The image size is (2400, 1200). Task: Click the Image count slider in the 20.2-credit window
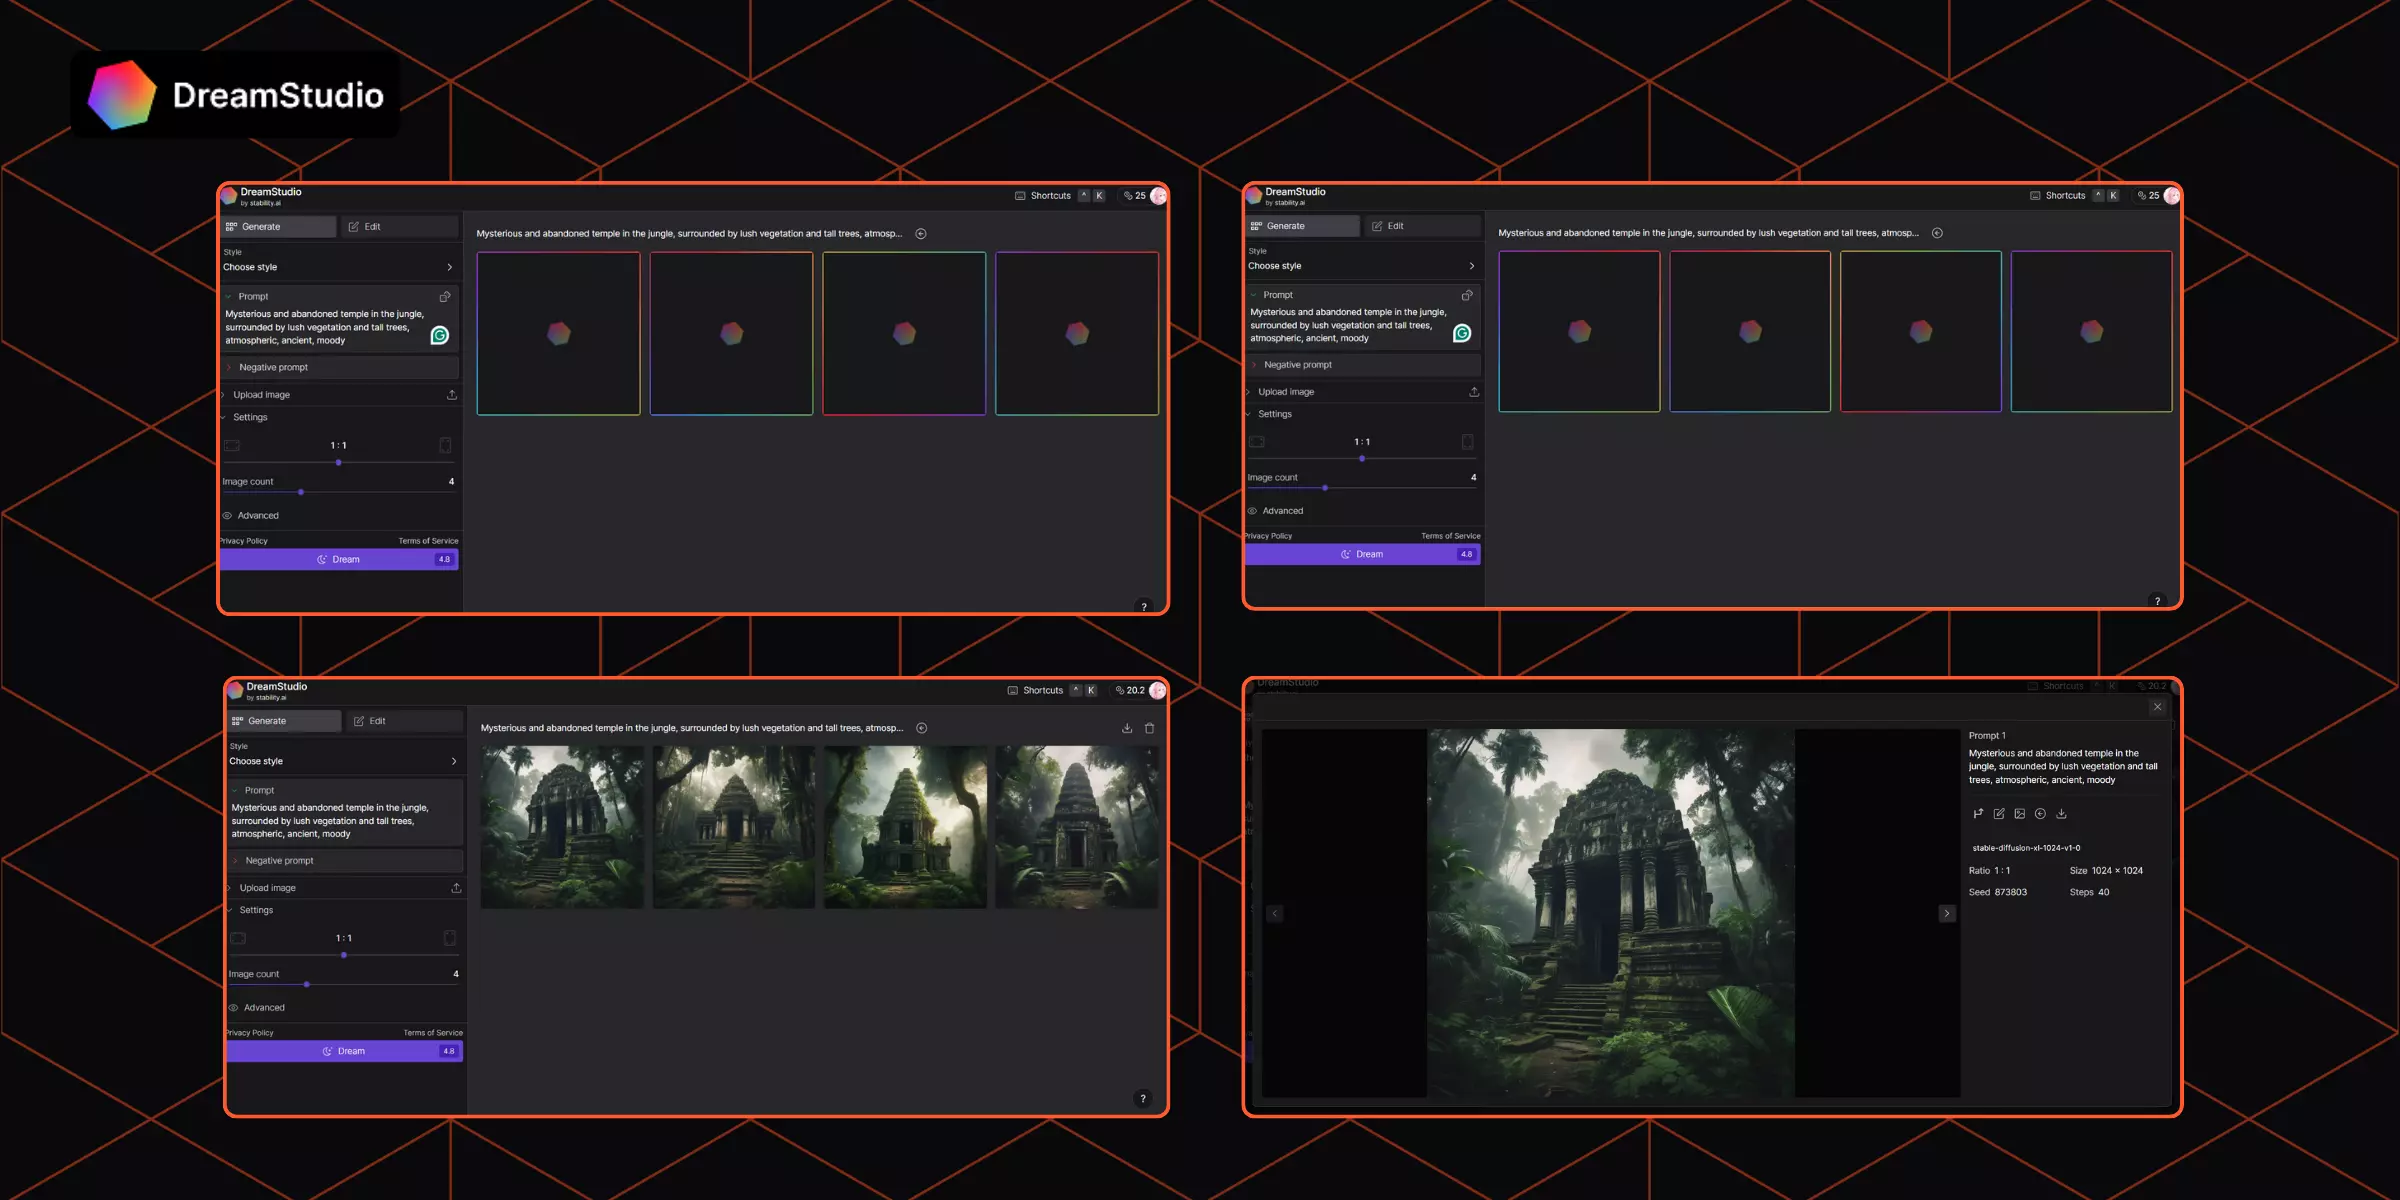(x=307, y=985)
